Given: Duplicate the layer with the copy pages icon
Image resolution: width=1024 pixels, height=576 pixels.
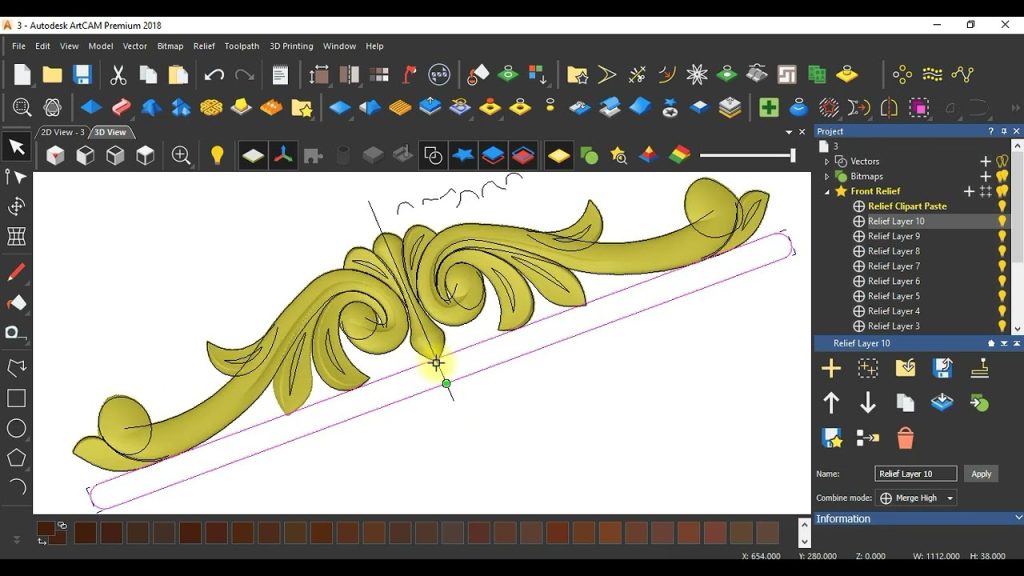Looking at the screenshot, I should coord(906,402).
